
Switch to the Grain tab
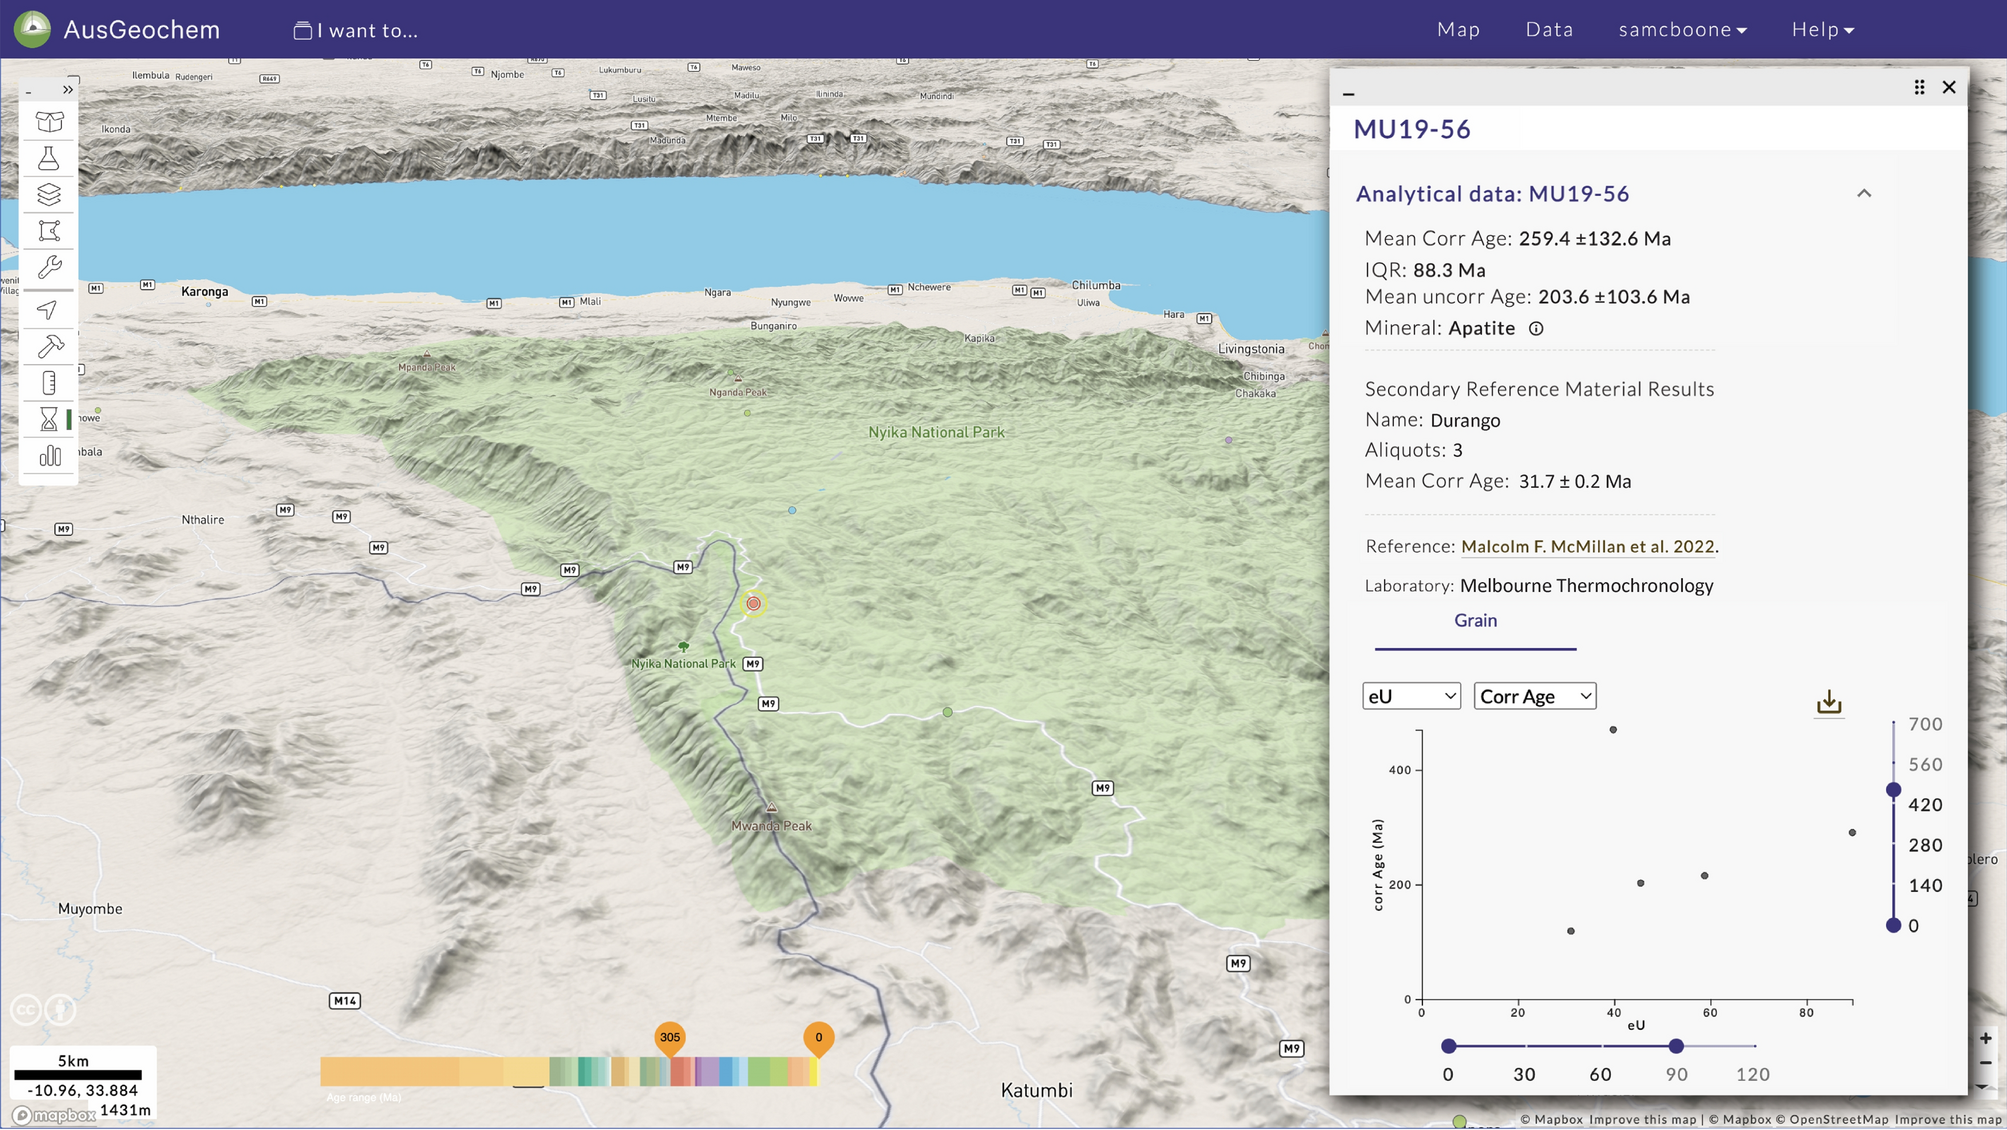click(1475, 621)
